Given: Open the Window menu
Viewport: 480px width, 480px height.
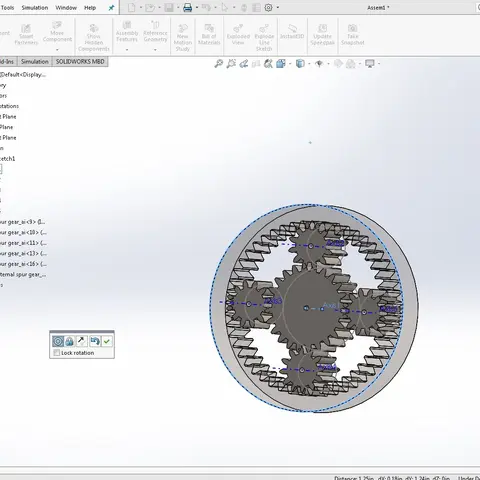Looking at the screenshot, I should coord(66,8).
